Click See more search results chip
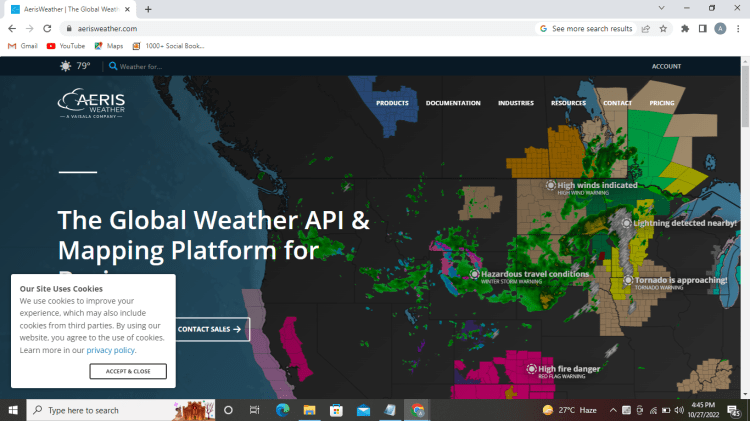 click(x=586, y=29)
